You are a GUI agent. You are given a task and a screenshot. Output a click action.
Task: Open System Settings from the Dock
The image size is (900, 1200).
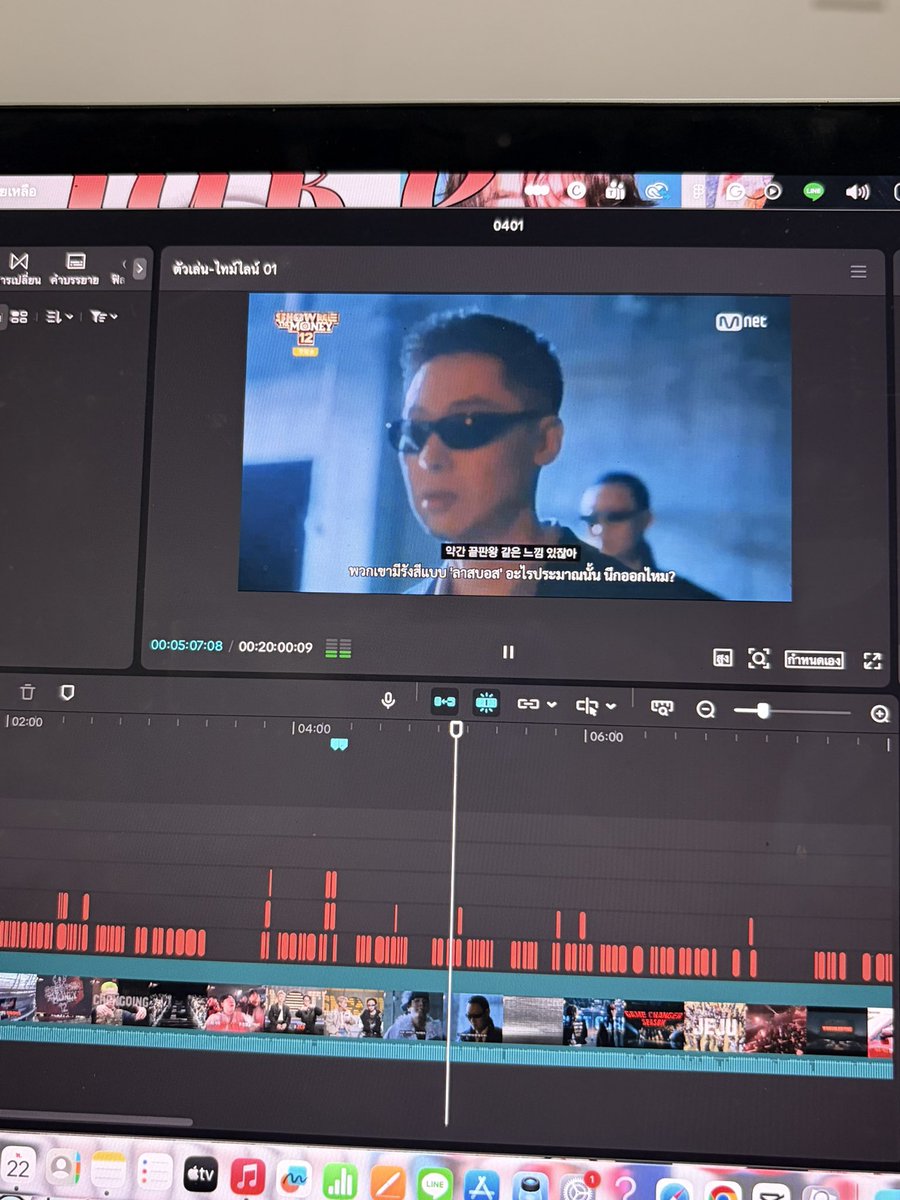[x=578, y=1189]
